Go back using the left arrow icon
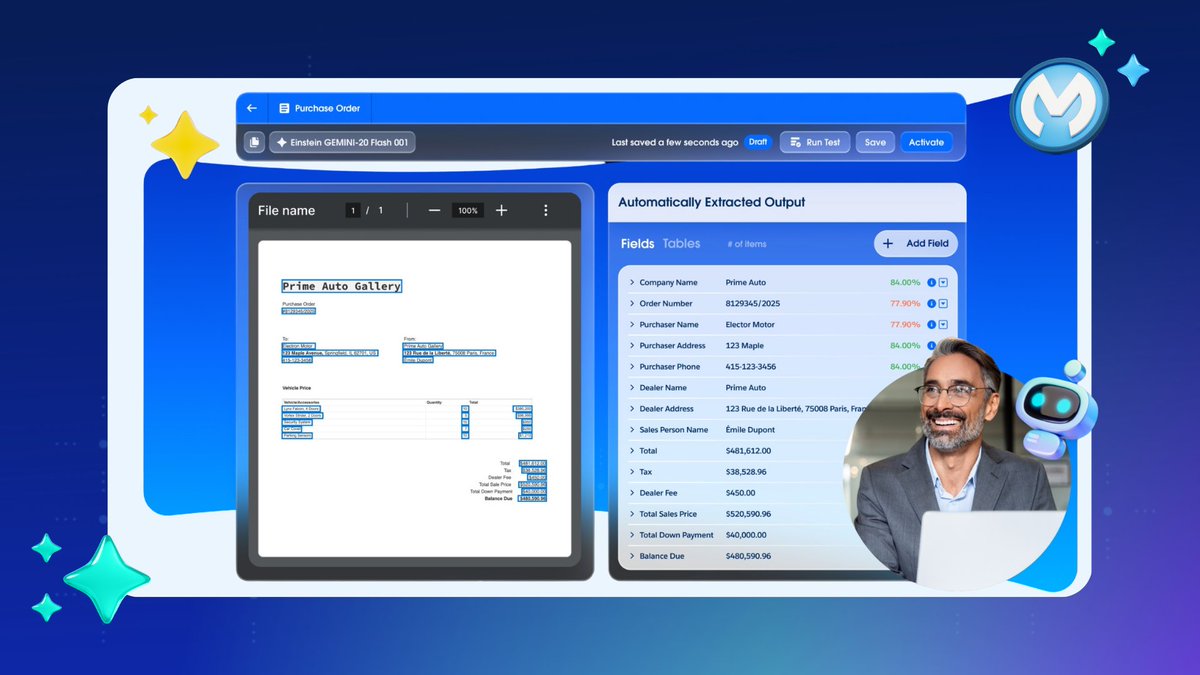The width and height of the screenshot is (1200, 675). [x=252, y=108]
